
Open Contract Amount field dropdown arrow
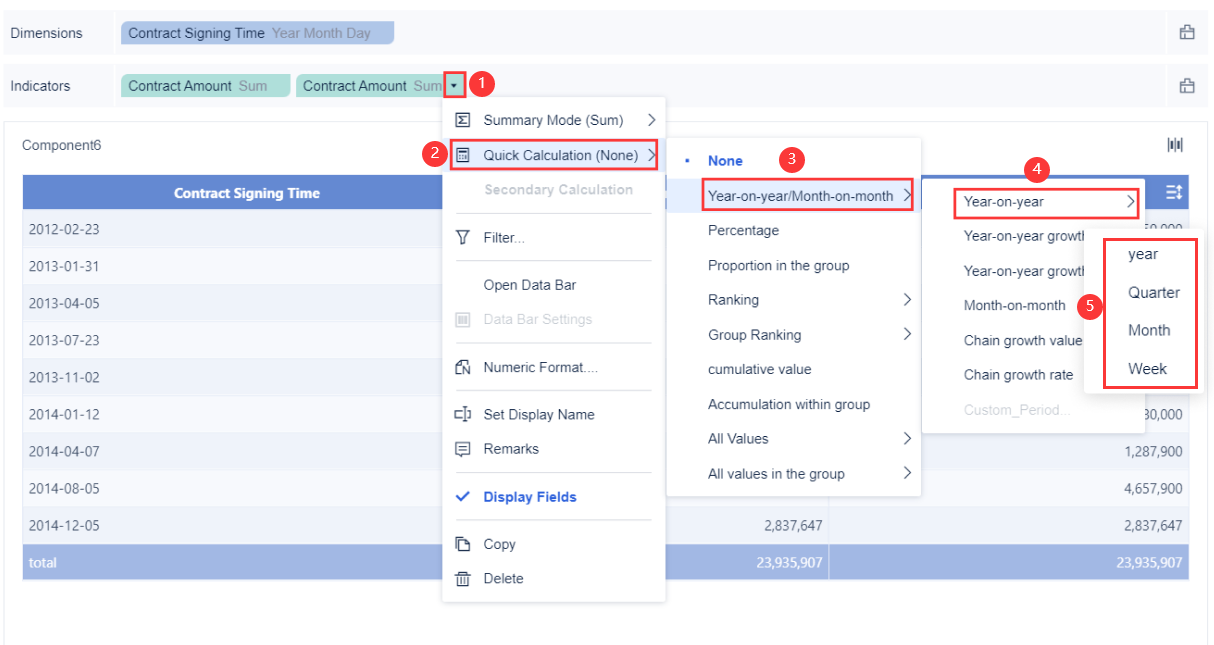(x=454, y=86)
